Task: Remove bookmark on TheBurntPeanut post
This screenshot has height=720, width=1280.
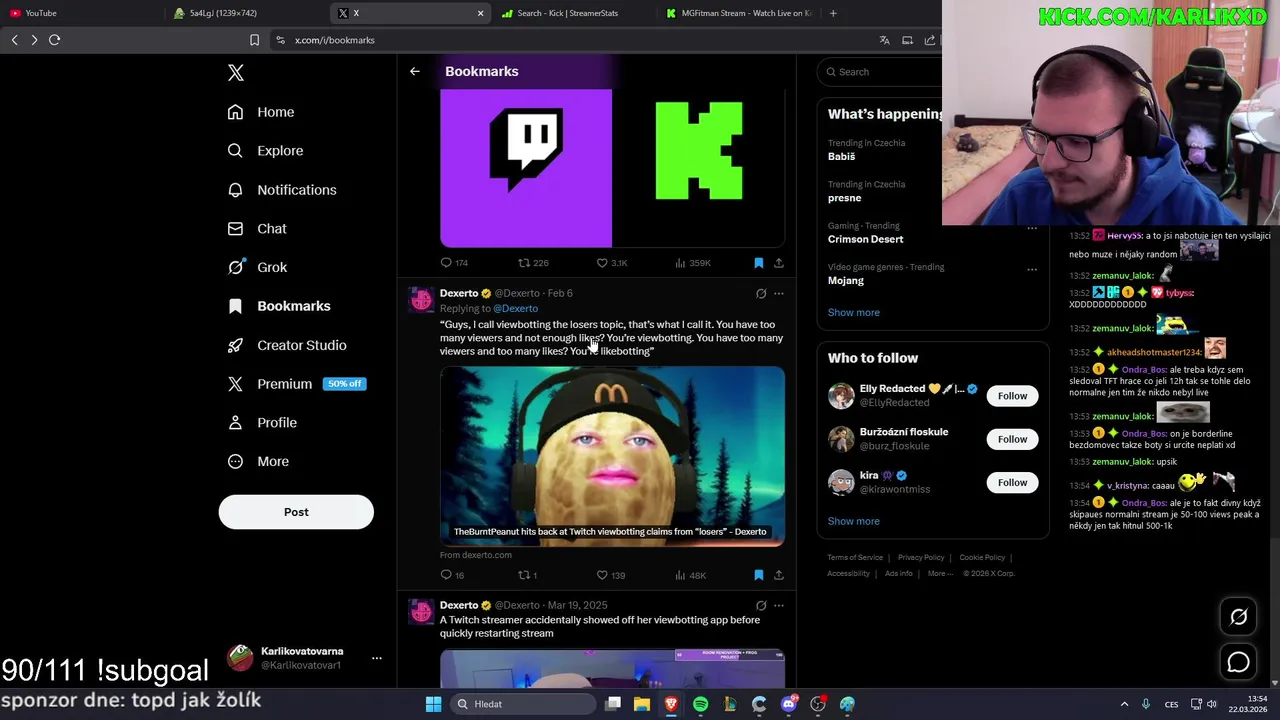Action: 759,575
